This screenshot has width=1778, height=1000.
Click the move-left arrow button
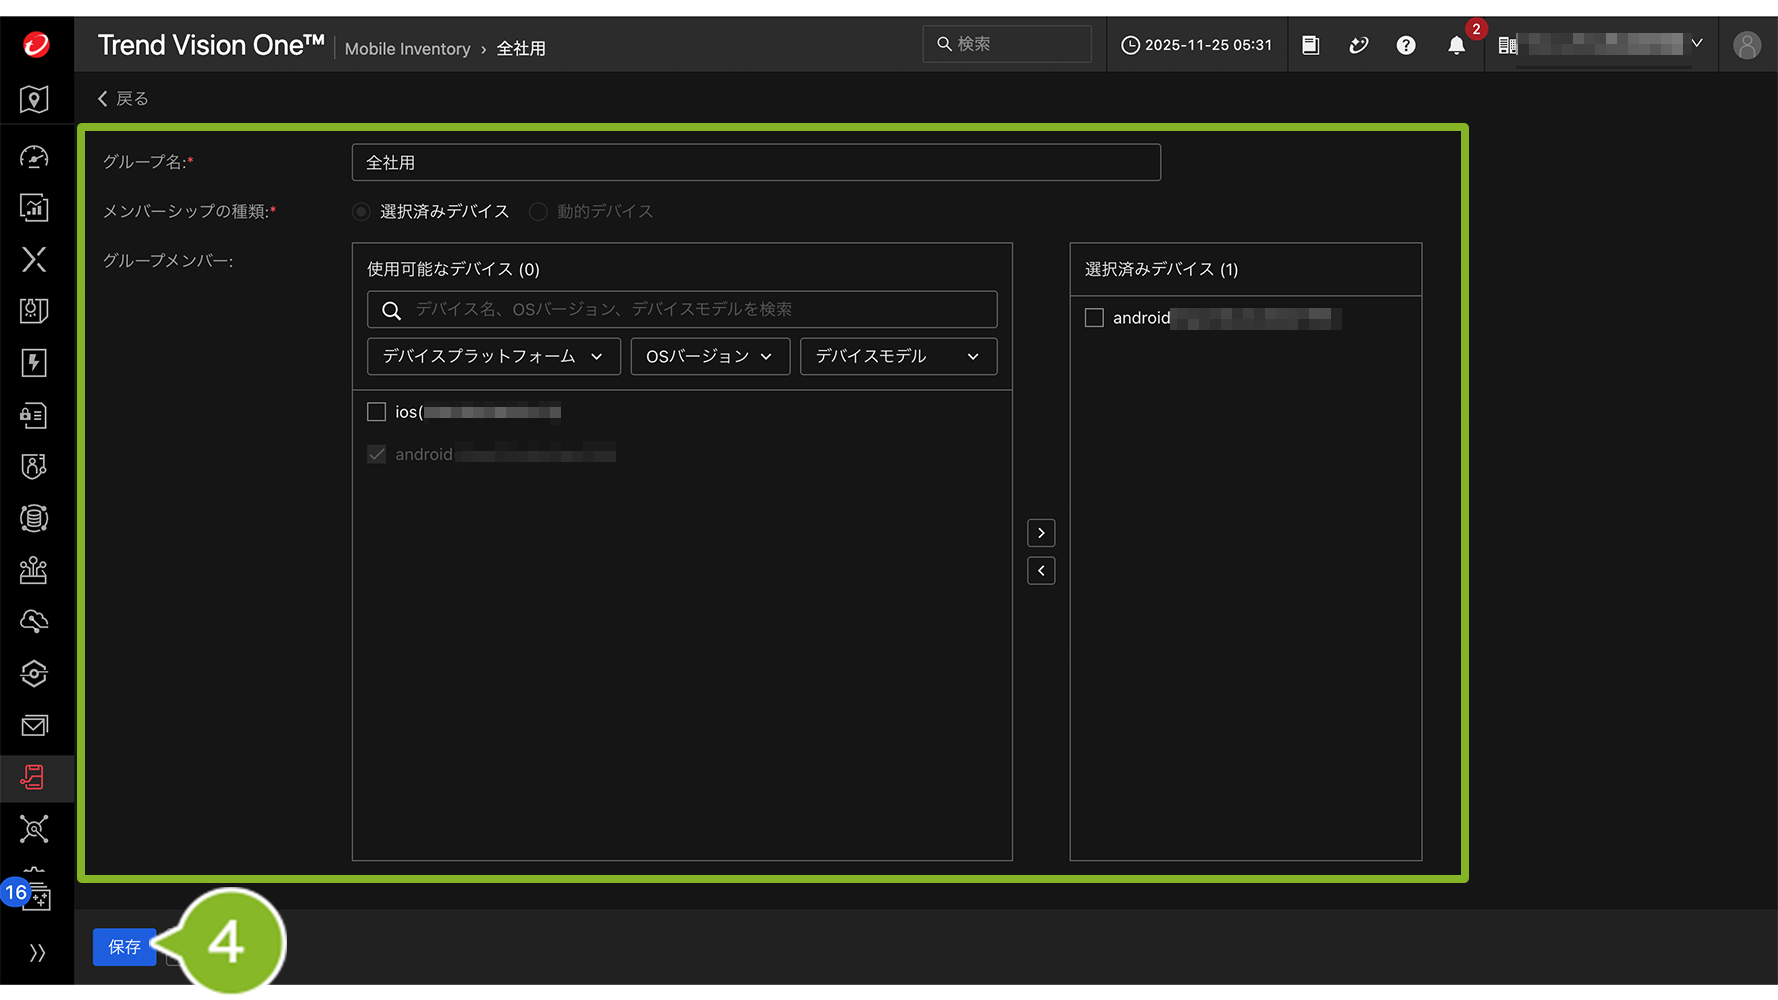point(1041,571)
